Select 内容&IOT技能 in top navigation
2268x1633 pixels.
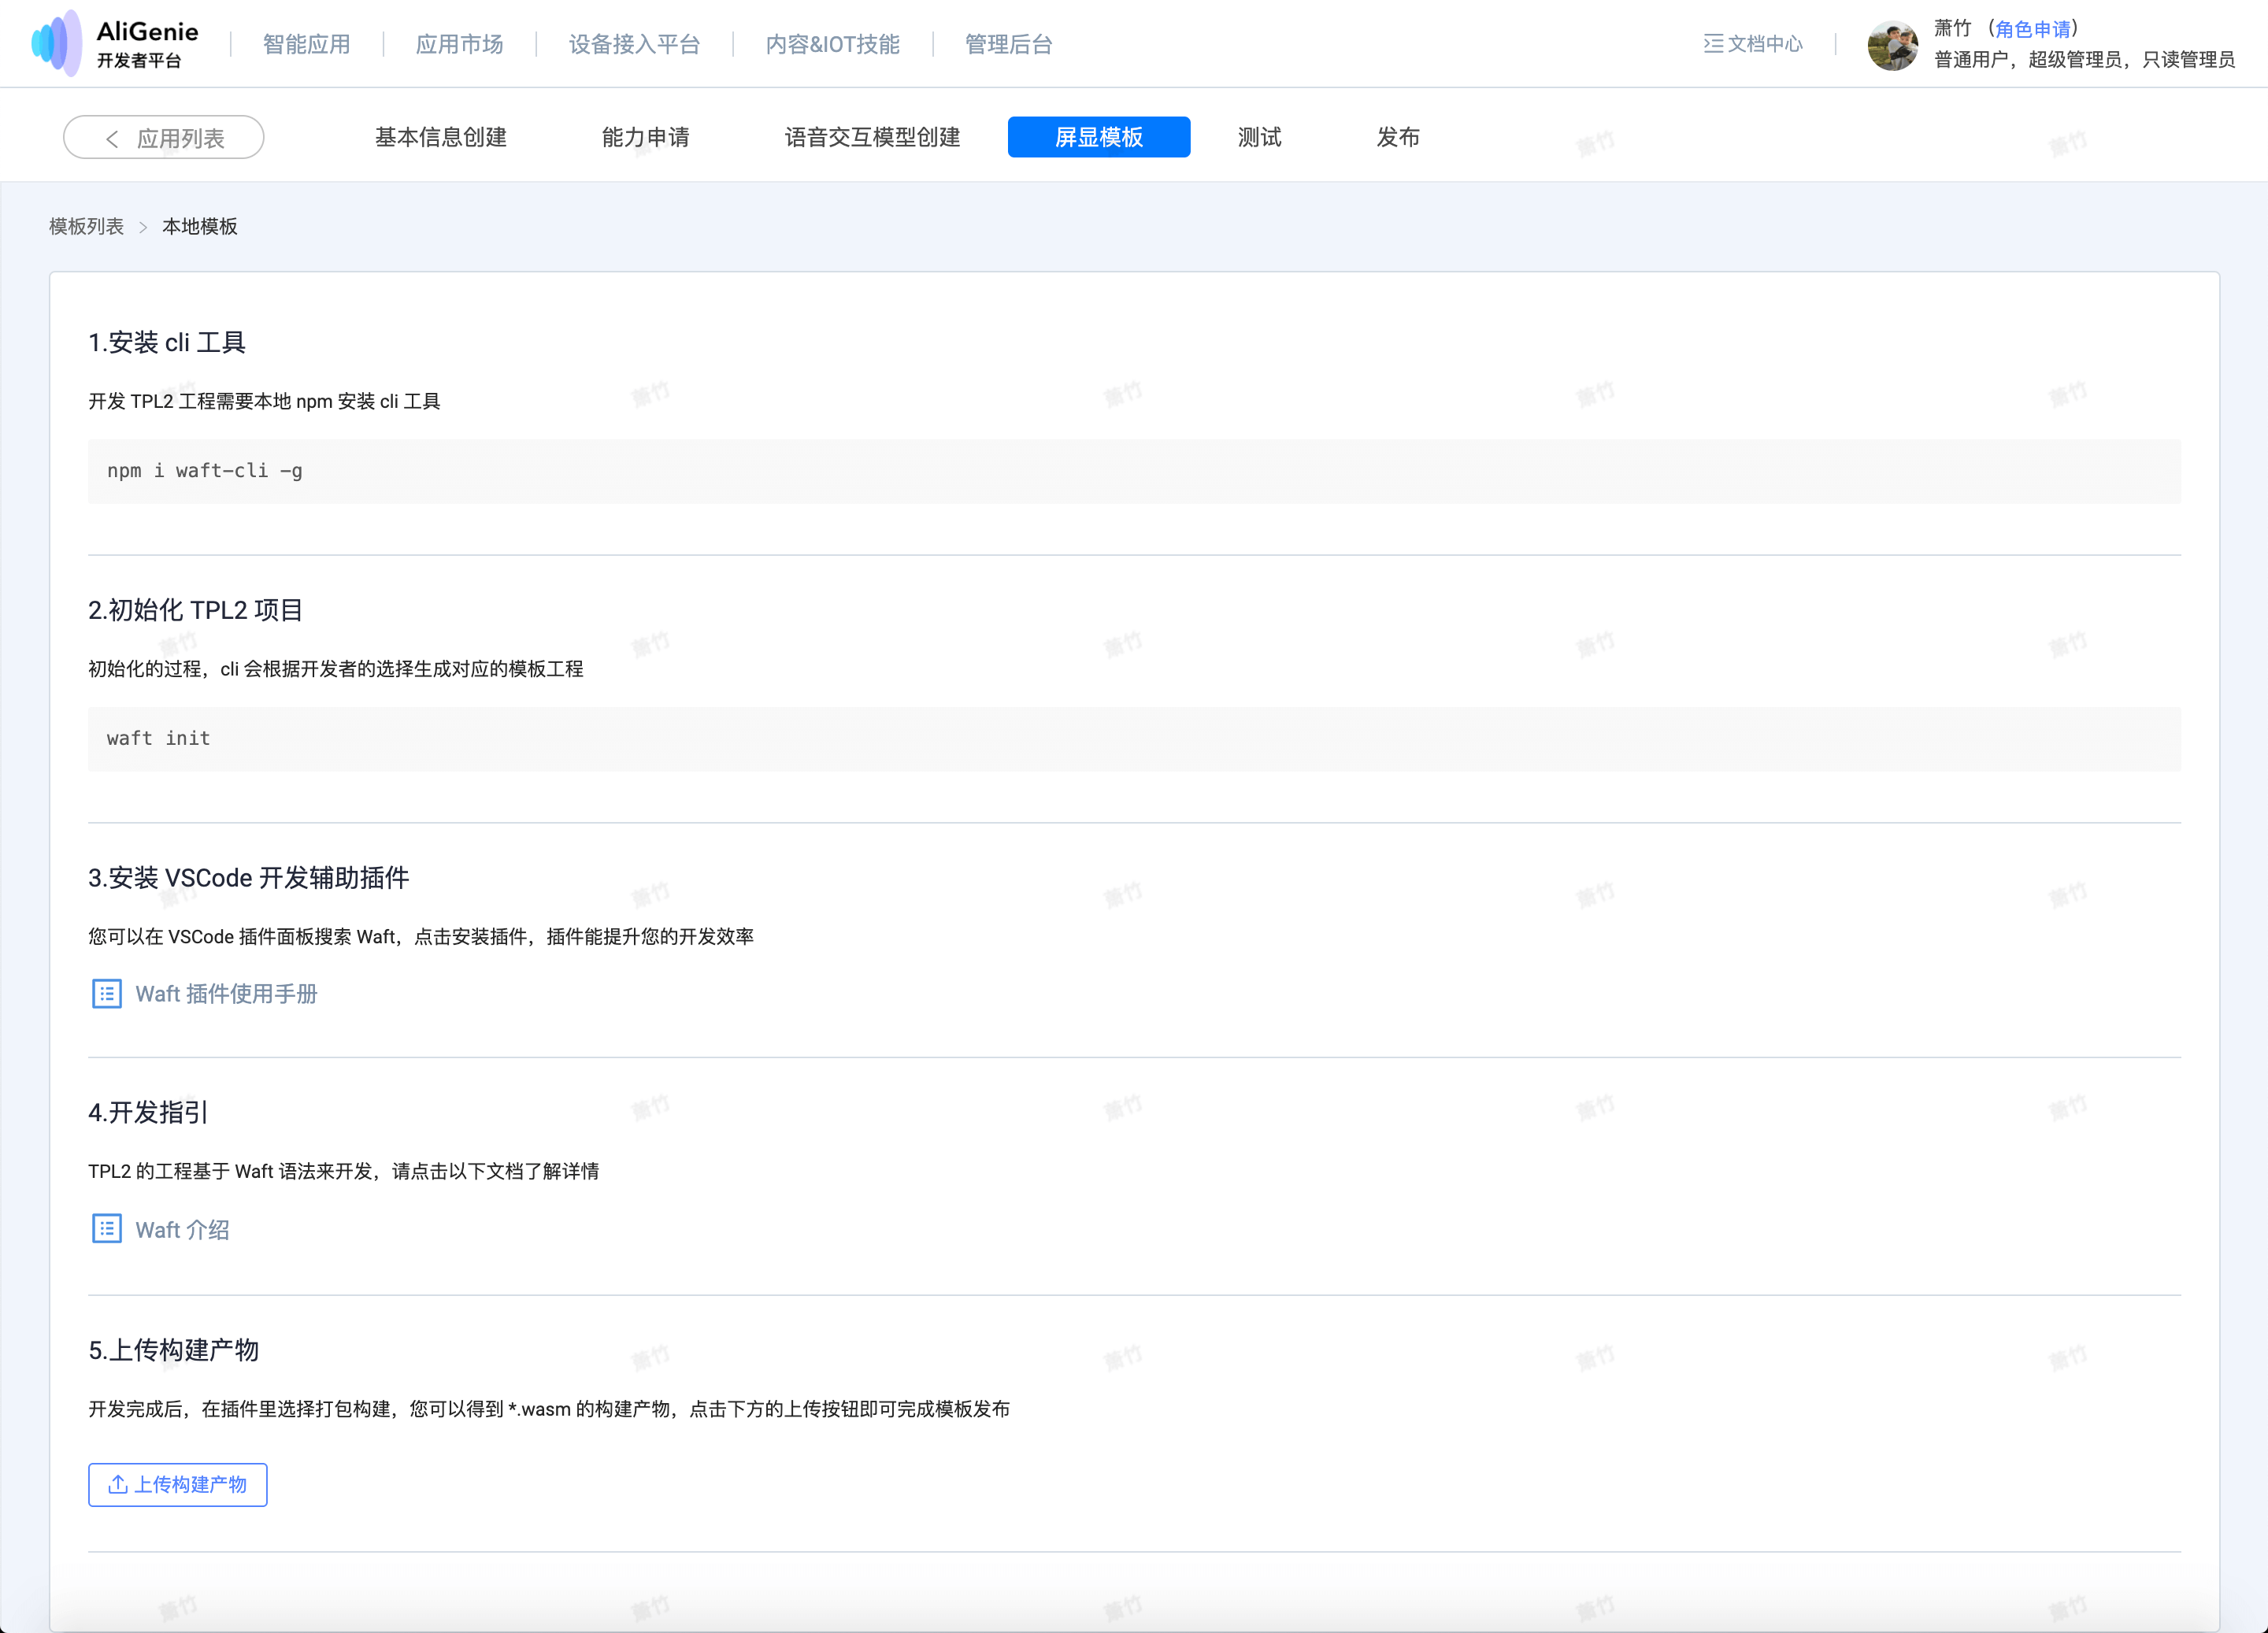click(x=832, y=44)
